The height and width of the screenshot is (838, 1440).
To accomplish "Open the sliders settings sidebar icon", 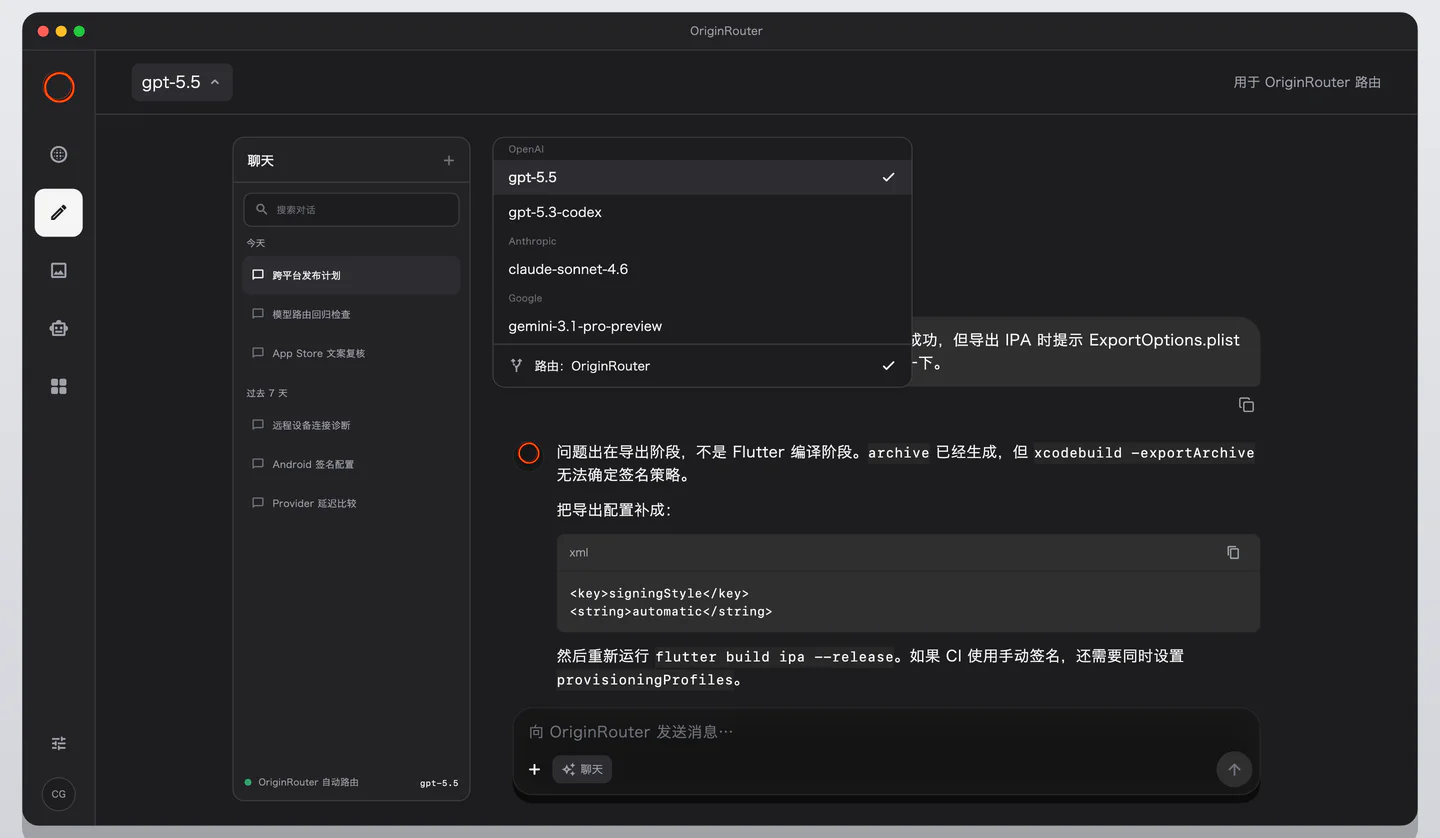I will 59,743.
